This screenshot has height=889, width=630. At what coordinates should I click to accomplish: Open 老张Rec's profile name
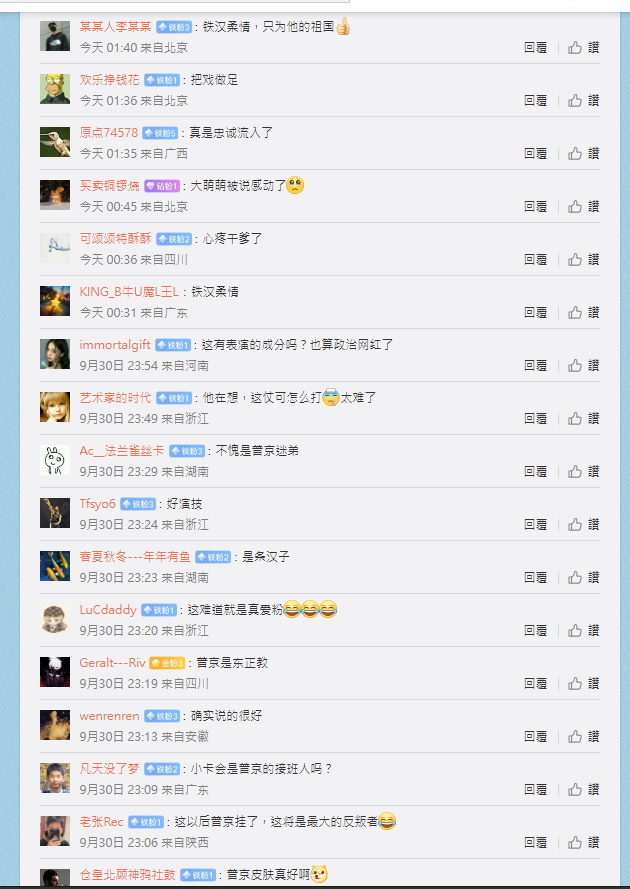(102, 822)
